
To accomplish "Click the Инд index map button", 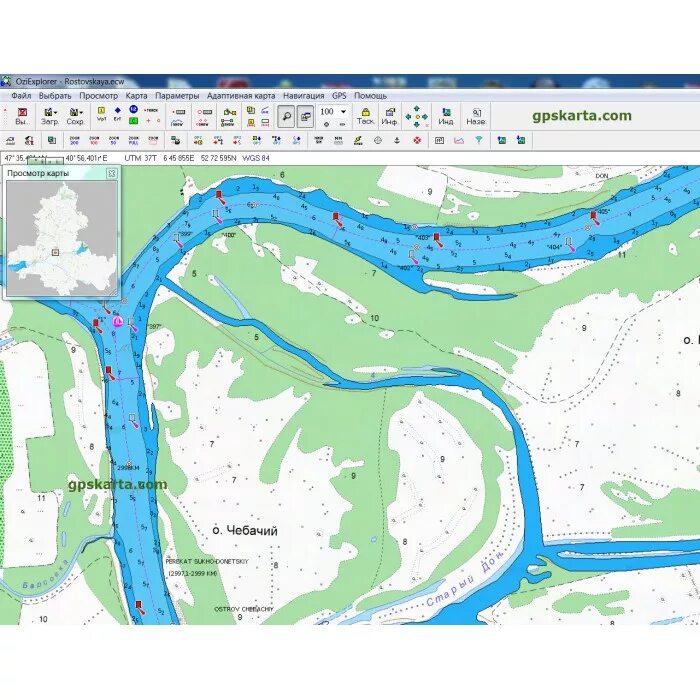I will (446, 116).
